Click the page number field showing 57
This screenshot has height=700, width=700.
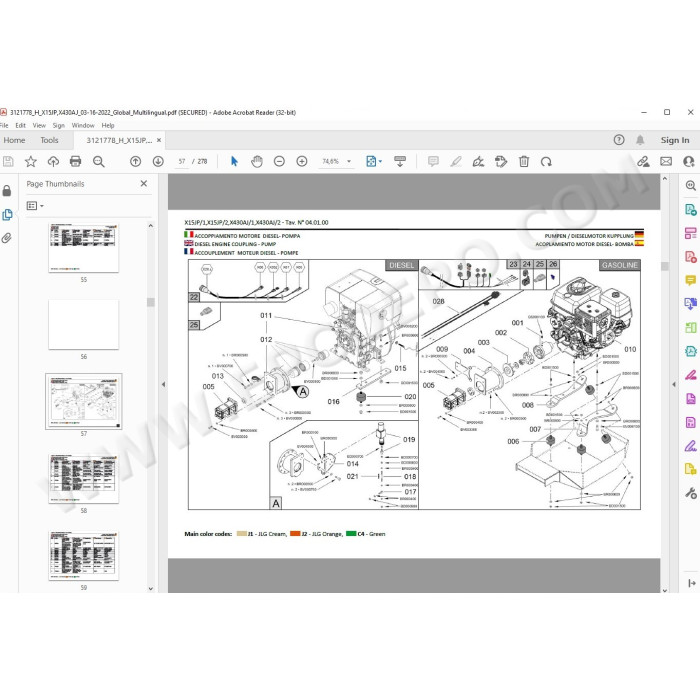182,161
